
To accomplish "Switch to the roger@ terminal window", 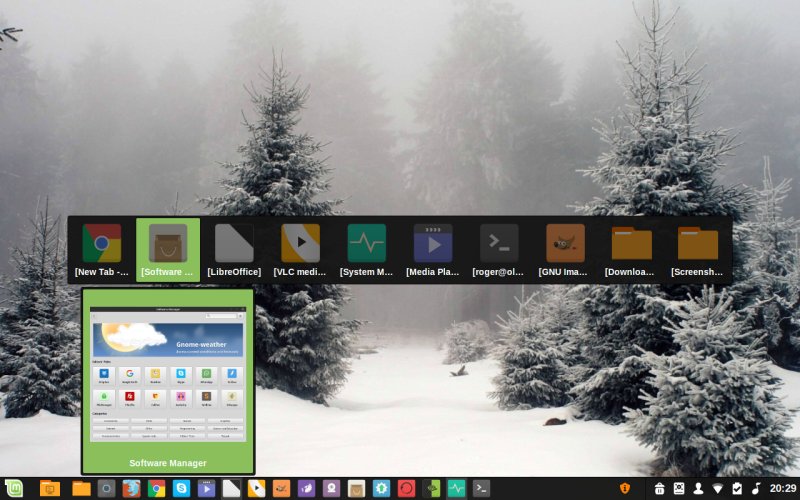I will point(499,250).
